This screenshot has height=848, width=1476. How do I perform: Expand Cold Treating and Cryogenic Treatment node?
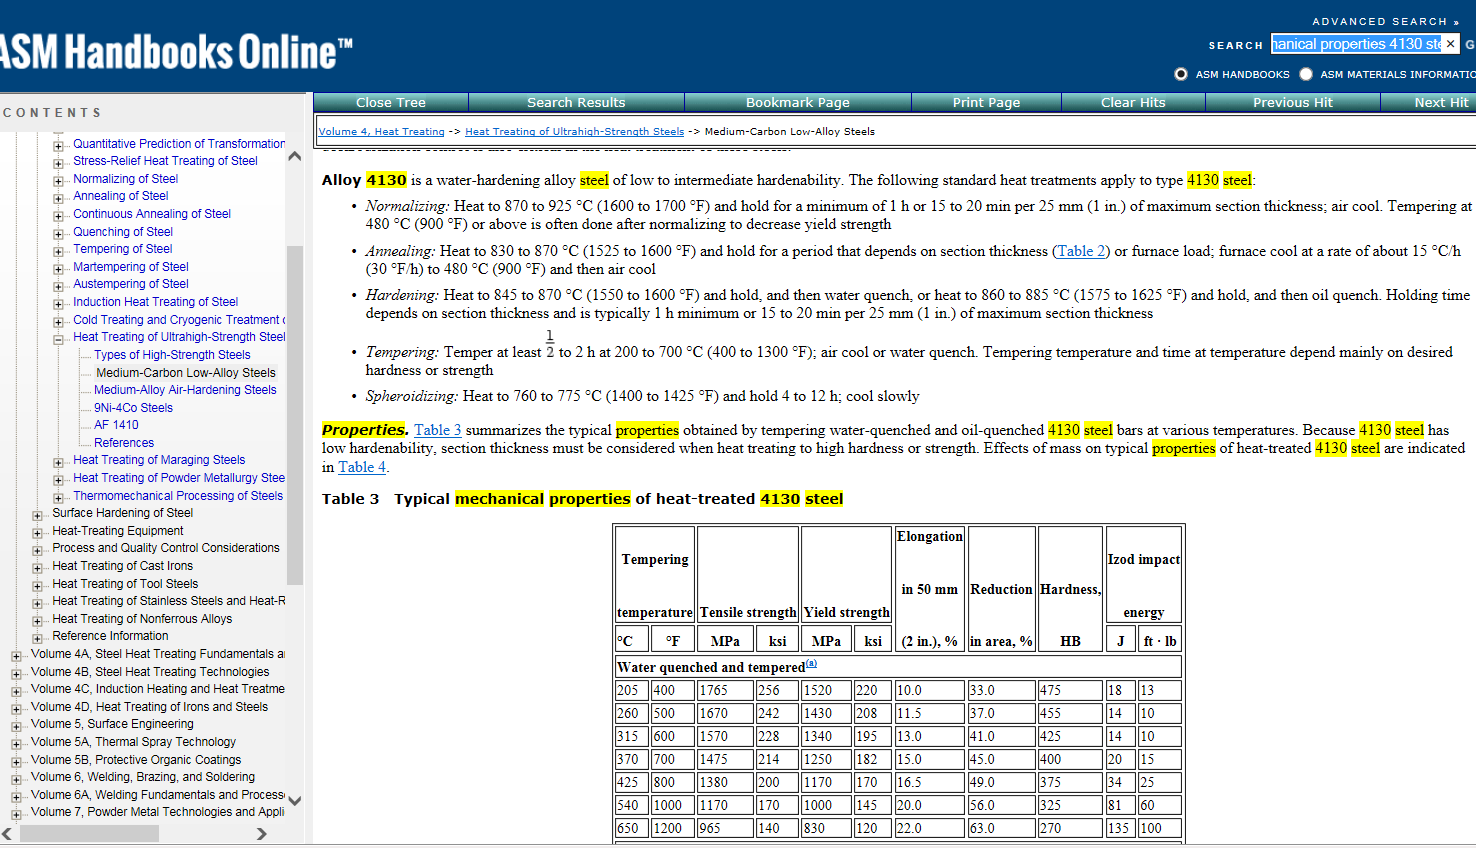click(x=58, y=322)
